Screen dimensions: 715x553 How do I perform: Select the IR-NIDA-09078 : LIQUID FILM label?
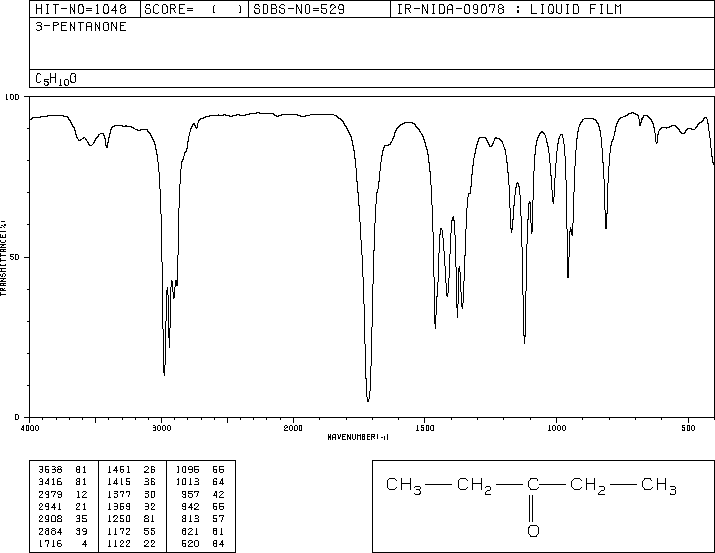[x=509, y=9]
